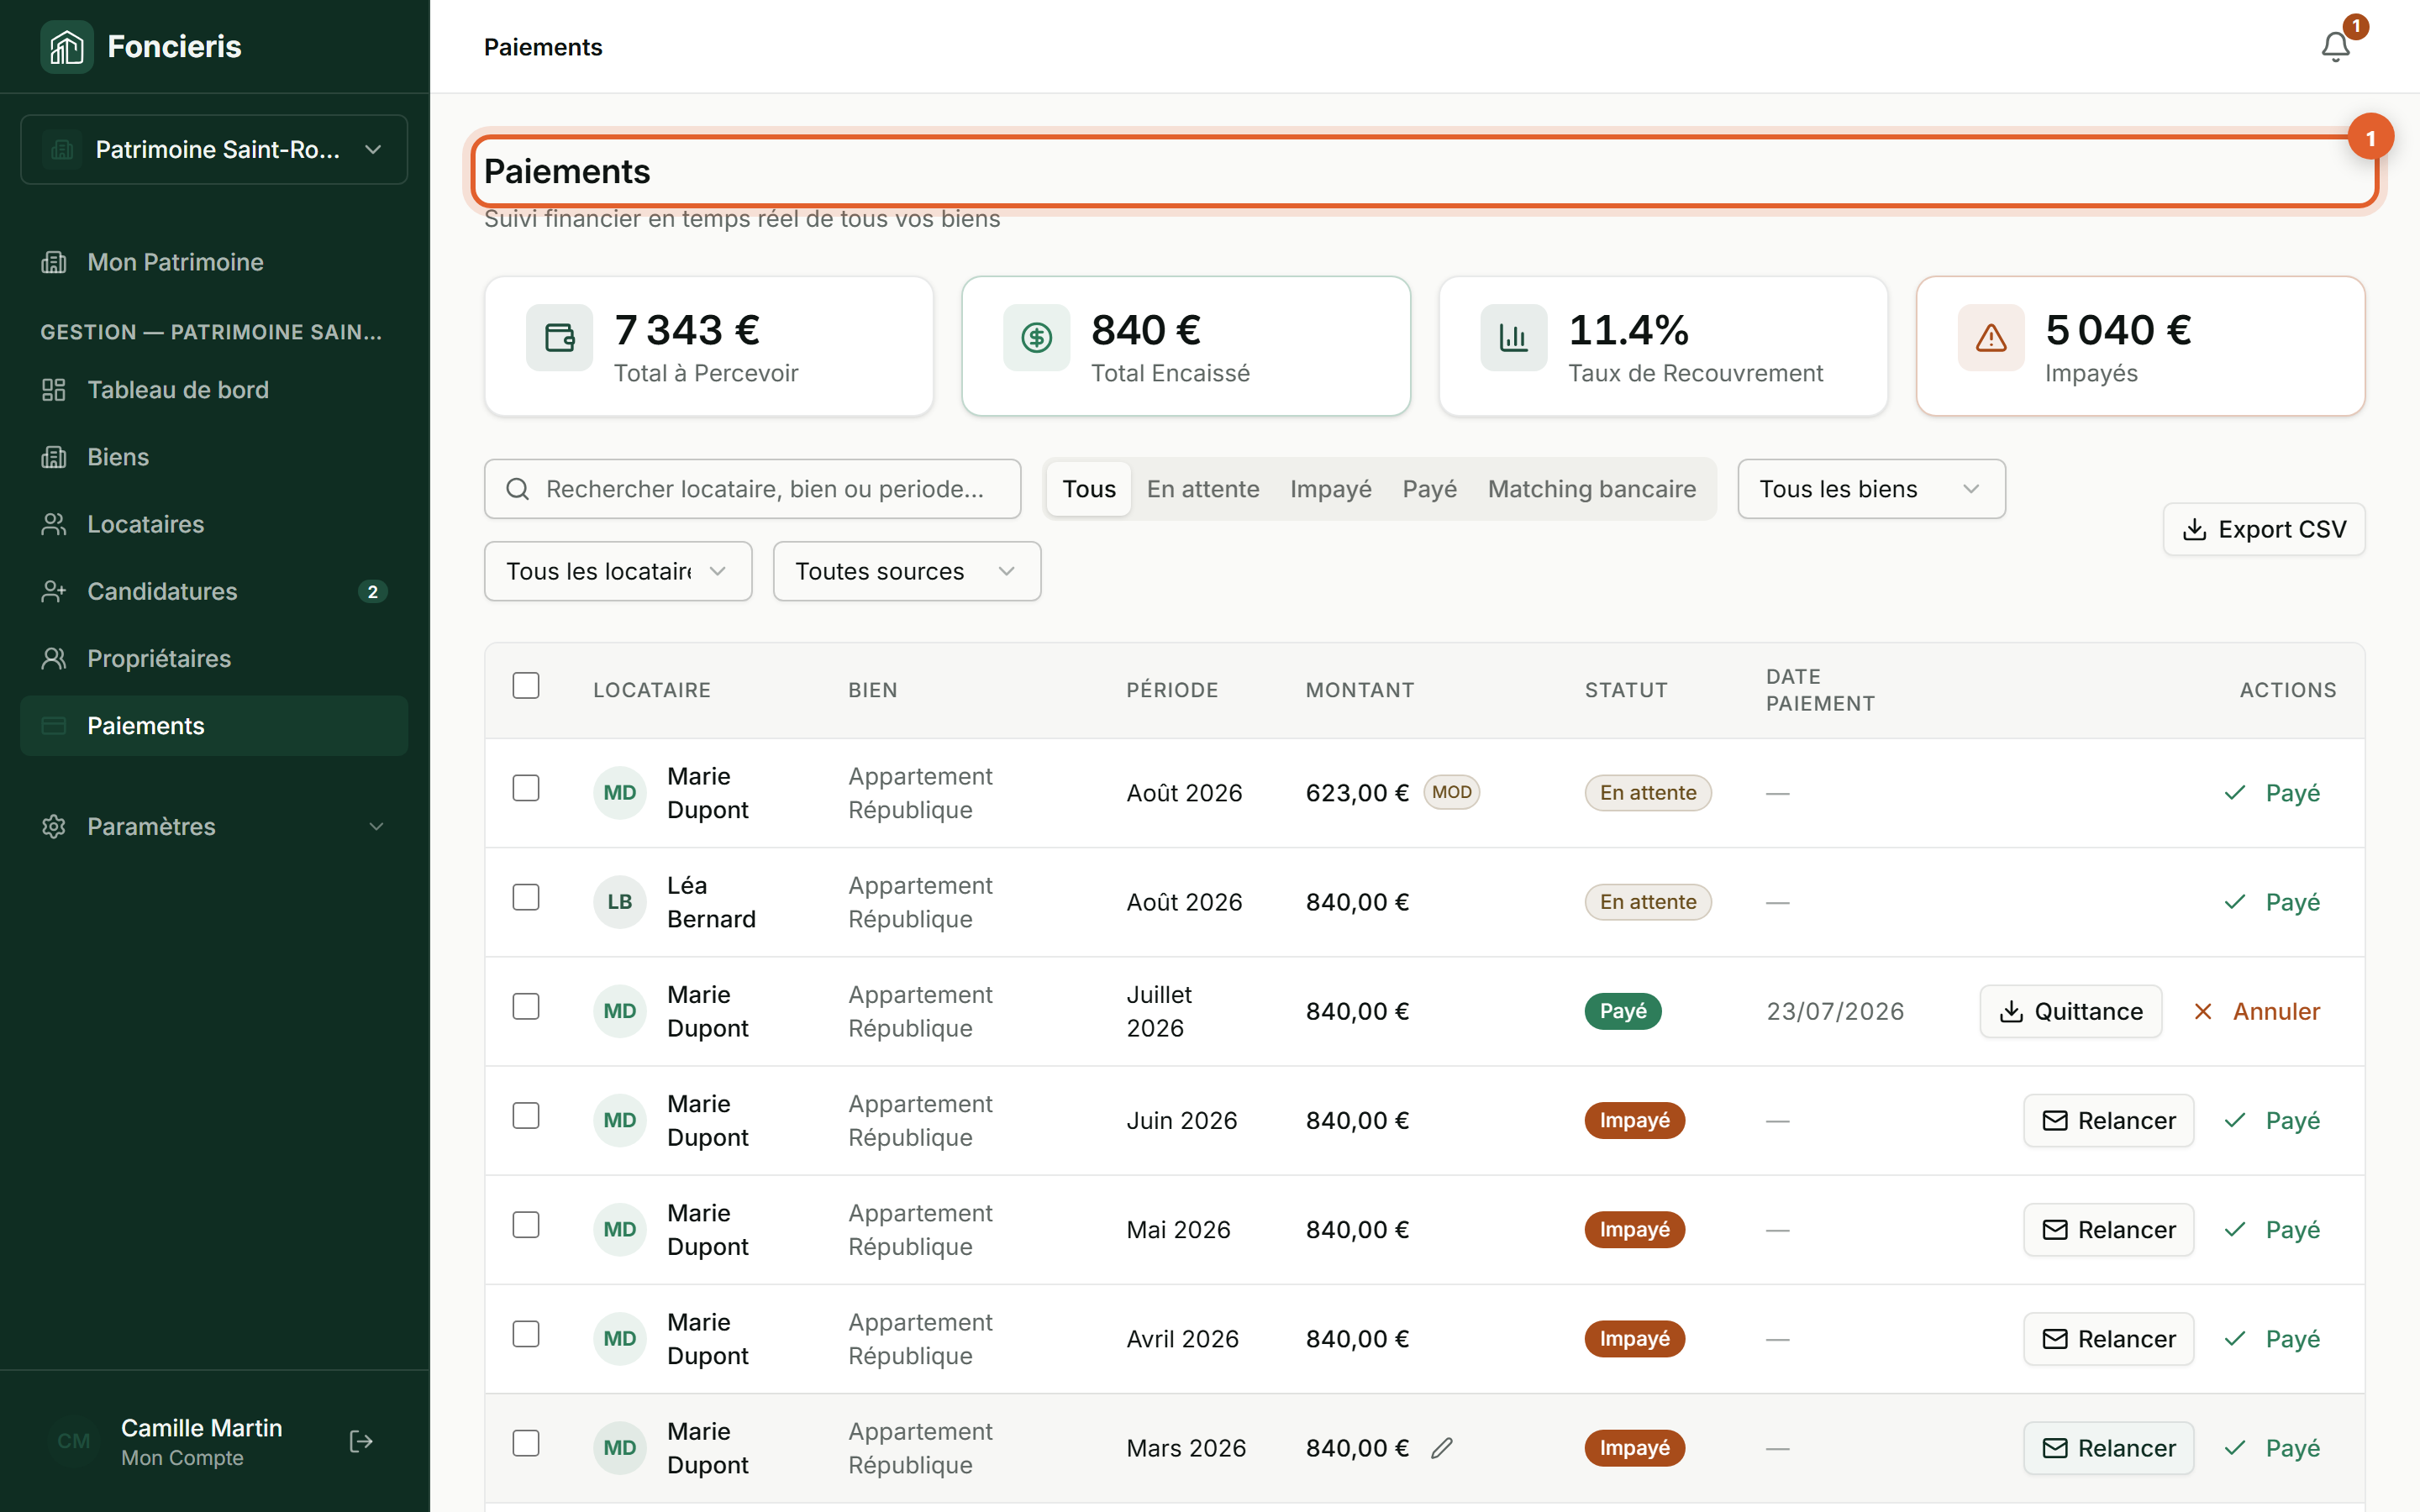Screen dimensions: 2420x1512
Task: Check the Léa Bernard row checkbox
Action: tap(526, 897)
